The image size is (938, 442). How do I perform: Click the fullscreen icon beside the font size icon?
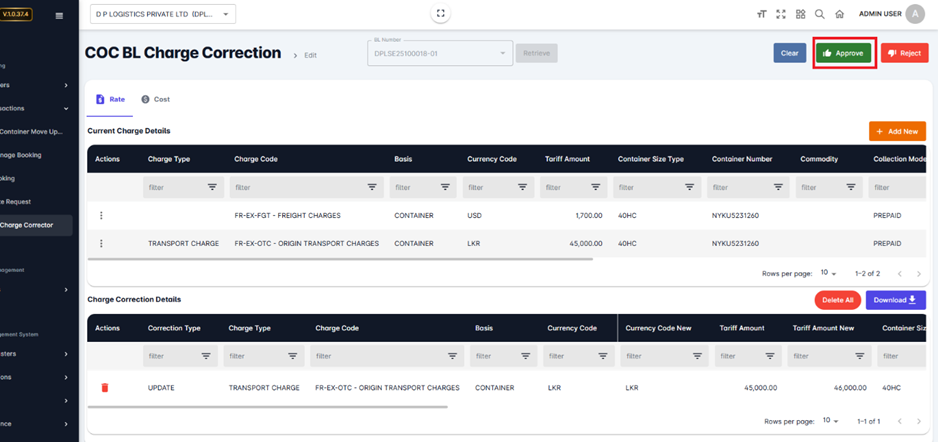781,15
